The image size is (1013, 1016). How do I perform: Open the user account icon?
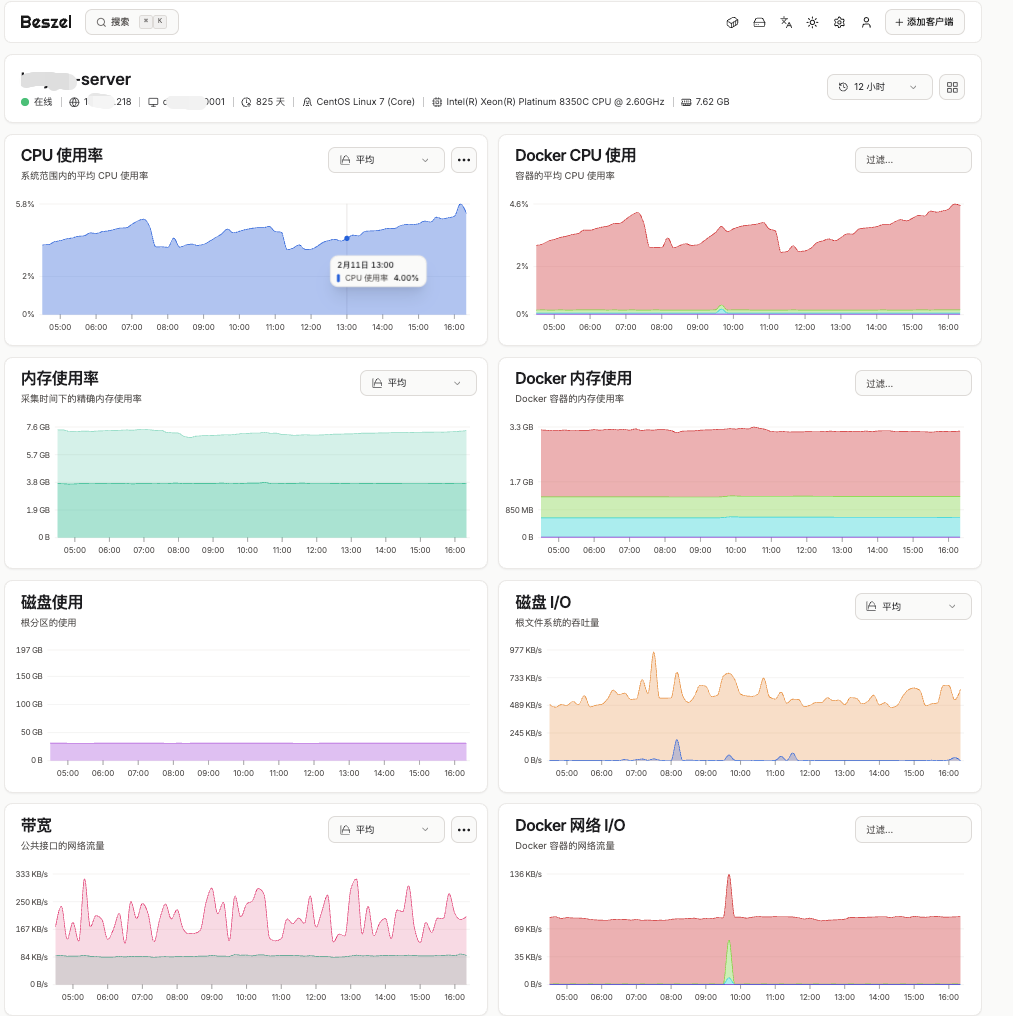point(866,22)
